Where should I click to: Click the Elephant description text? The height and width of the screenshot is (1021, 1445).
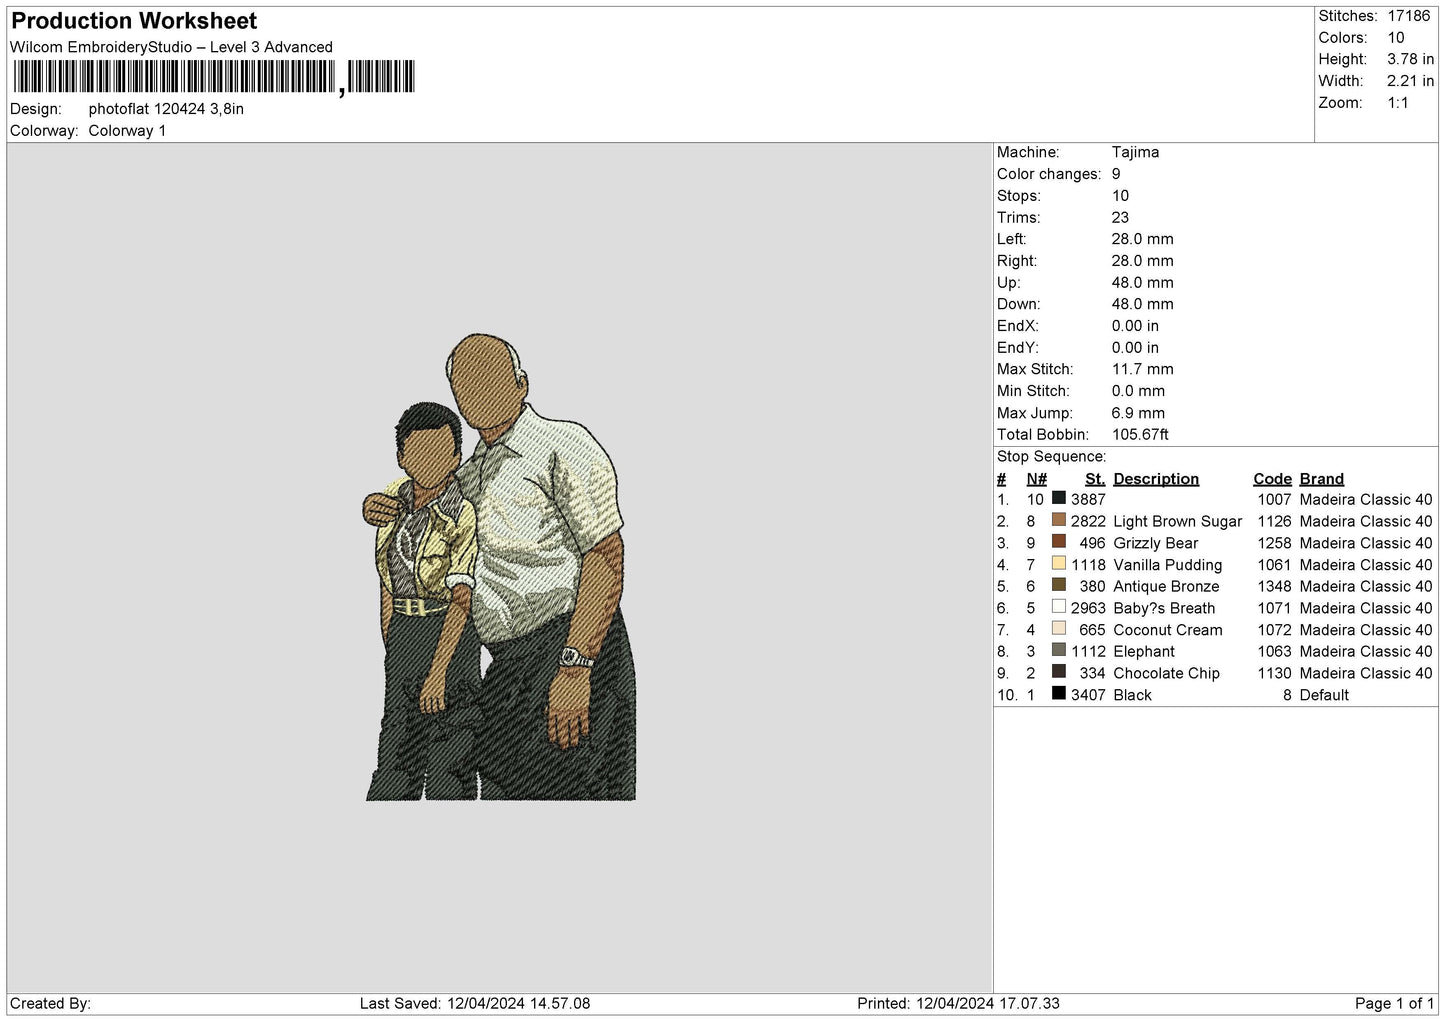[x=1144, y=651]
